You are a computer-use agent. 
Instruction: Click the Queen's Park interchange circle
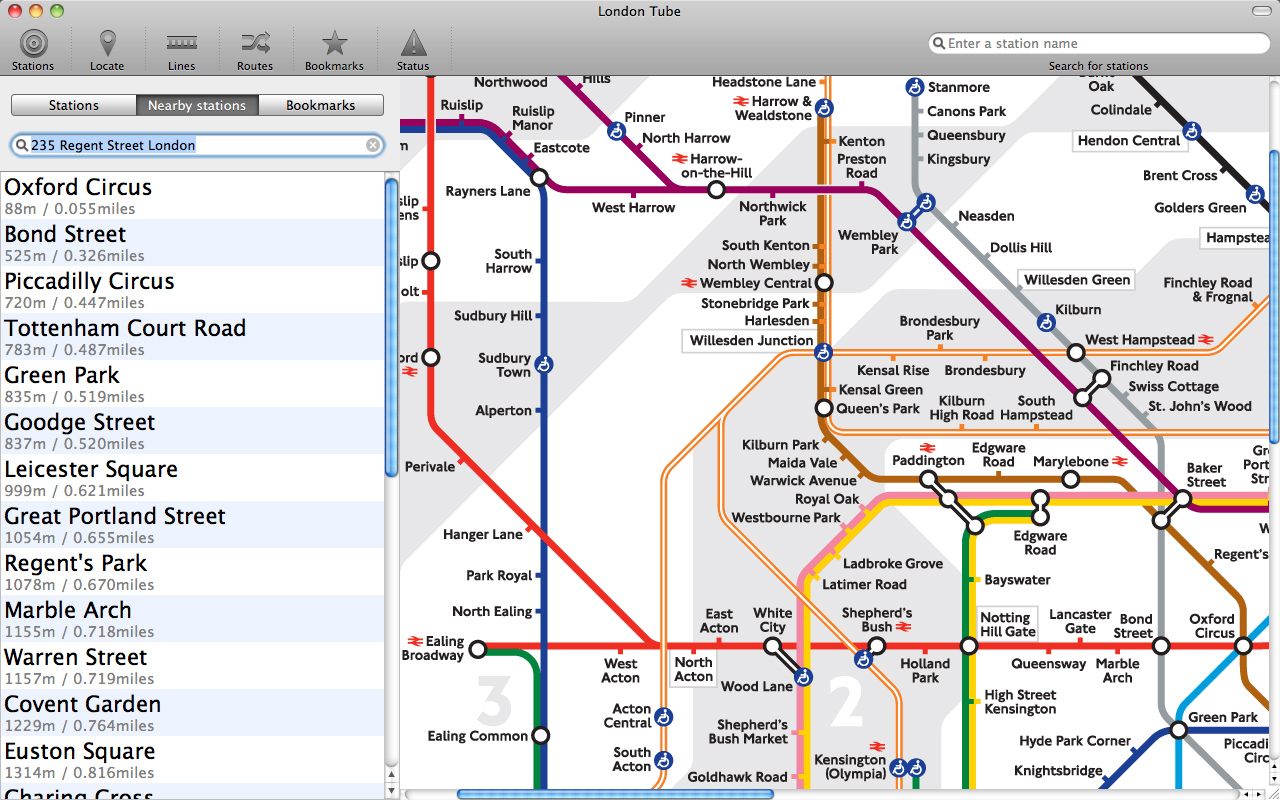tap(824, 408)
